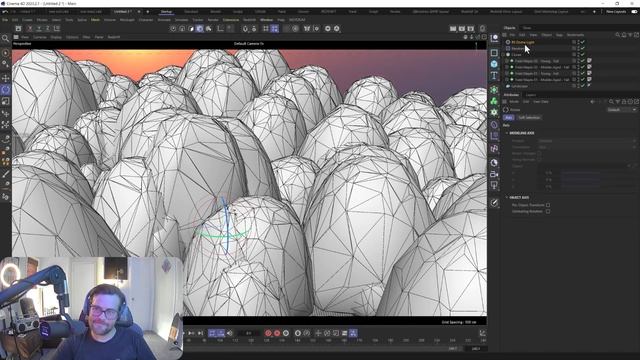Viewport: 640px width, 360px height.
Task: Click the red Record Active Objects button
Action: 268,333
